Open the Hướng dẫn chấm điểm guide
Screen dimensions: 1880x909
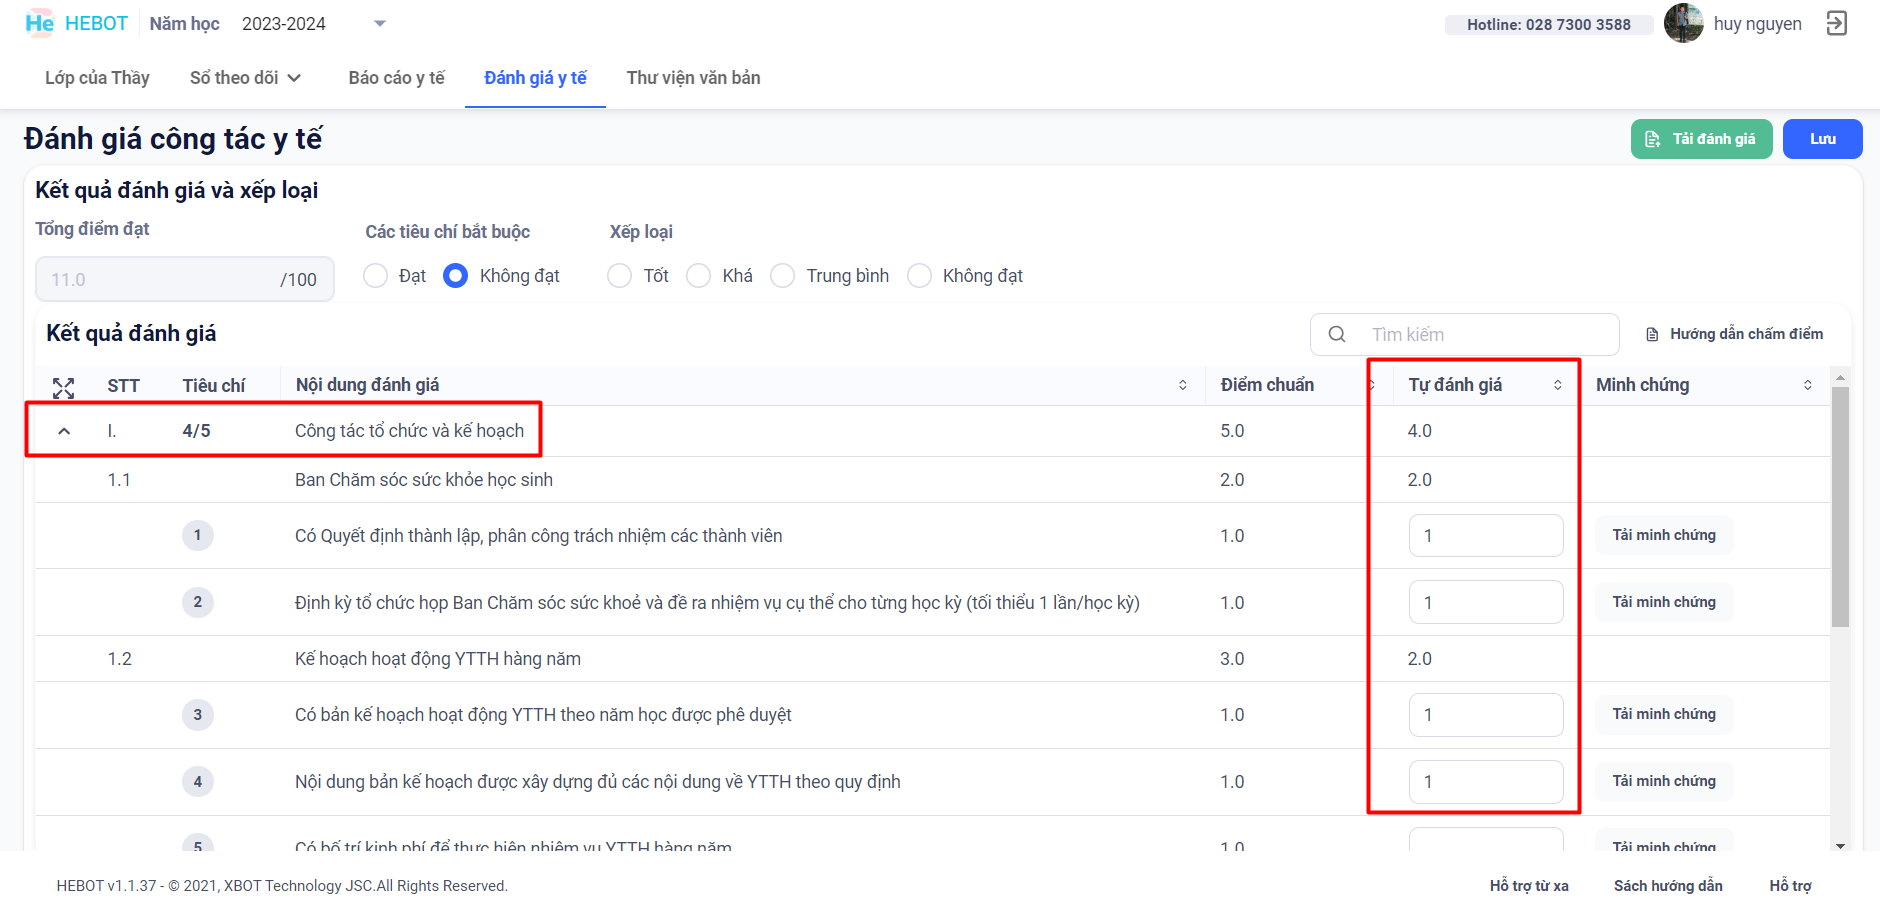(x=1734, y=334)
